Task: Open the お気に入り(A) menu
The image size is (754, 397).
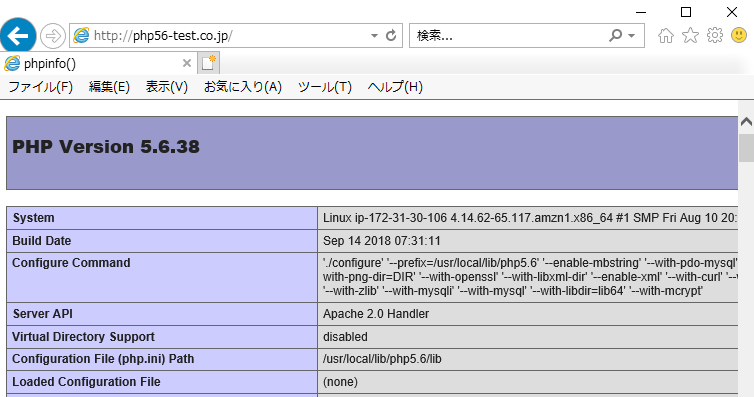Action: click(x=243, y=87)
